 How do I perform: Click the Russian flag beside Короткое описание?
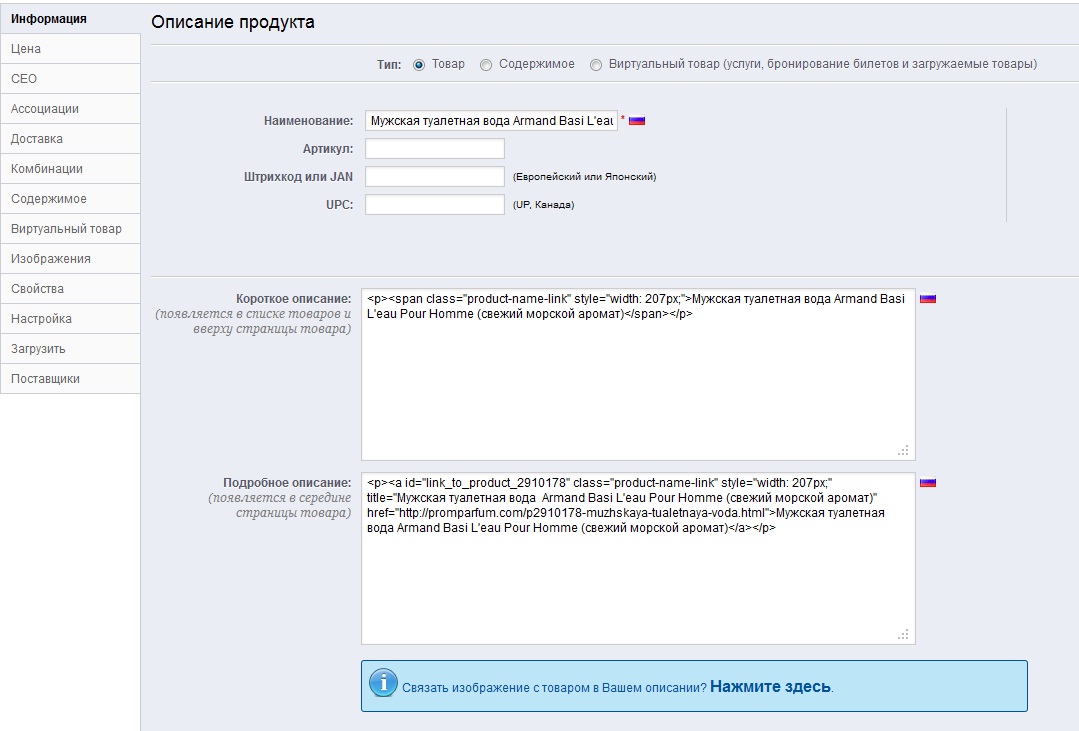click(x=928, y=299)
